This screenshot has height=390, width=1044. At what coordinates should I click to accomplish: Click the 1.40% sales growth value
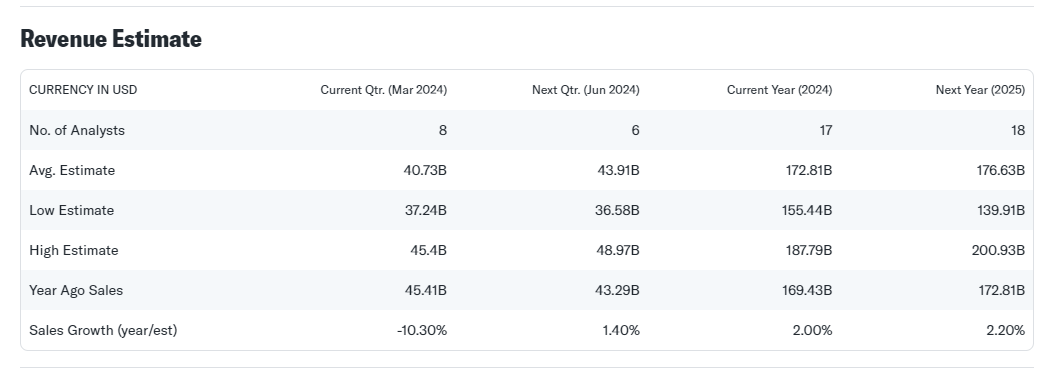[x=621, y=330]
